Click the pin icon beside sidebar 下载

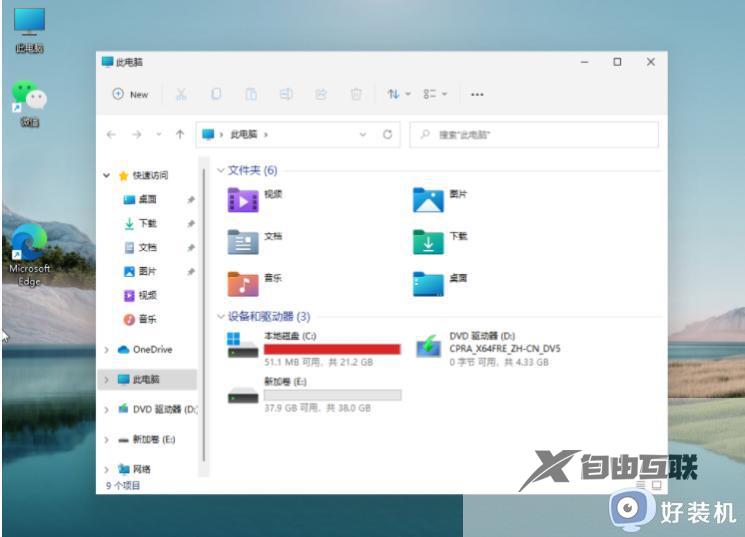point(191,223)
